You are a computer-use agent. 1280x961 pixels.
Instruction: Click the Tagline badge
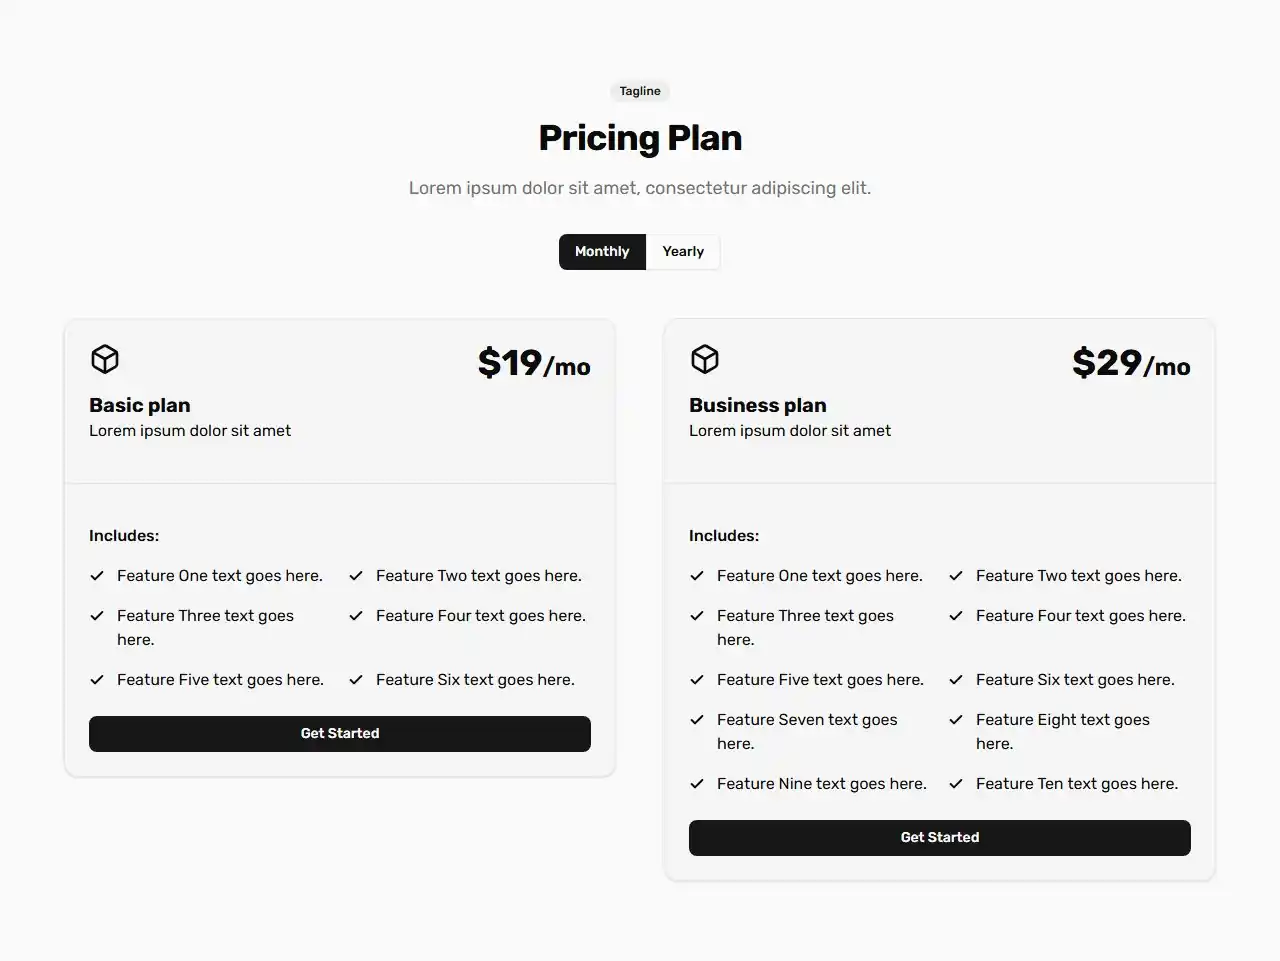click(x=639, y=90)
